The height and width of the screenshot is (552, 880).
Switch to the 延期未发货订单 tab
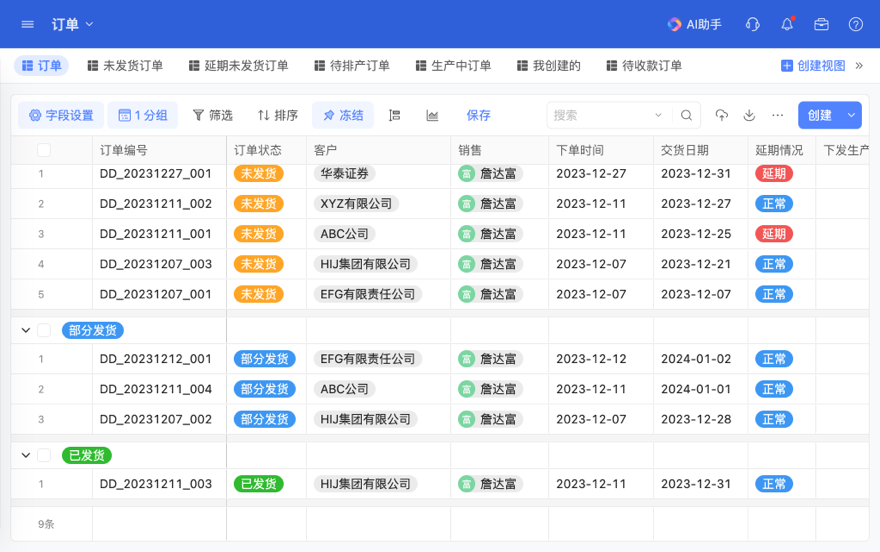(239, 66)
